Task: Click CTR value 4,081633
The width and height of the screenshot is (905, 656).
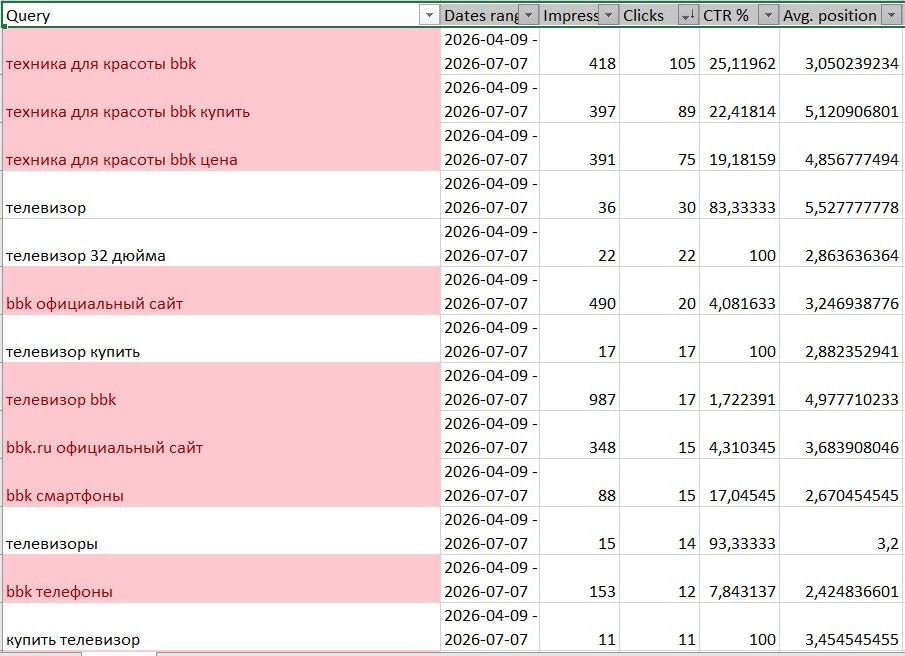Action: tap(739, 291)
